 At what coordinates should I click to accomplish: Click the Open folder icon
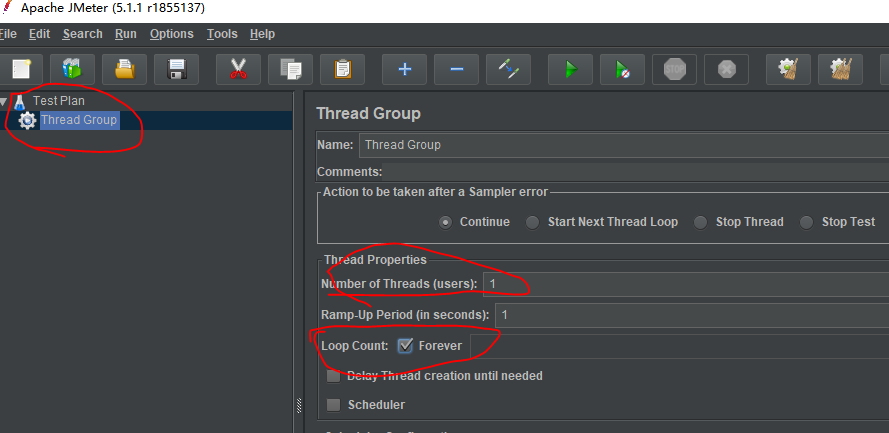[x=124, y=70]
